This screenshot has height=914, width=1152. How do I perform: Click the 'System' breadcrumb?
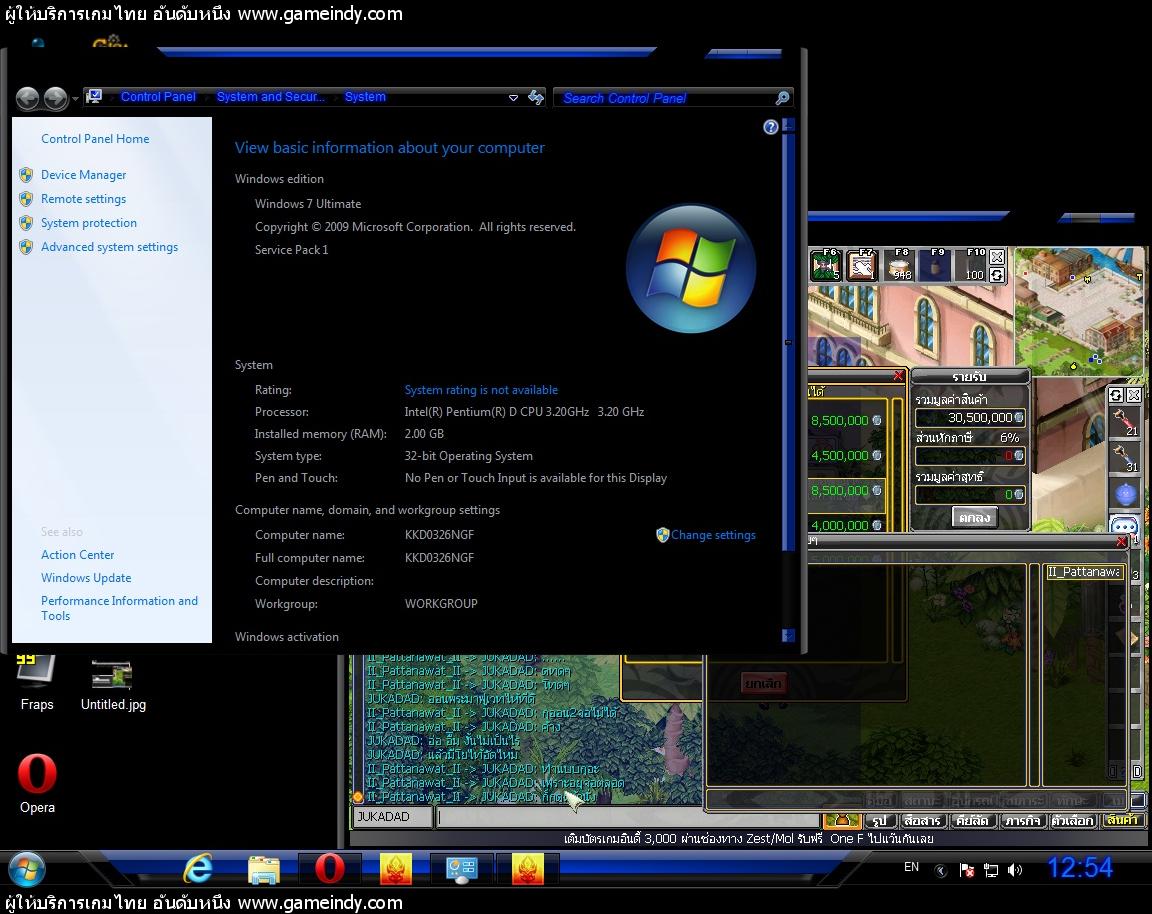click(365, 96)
